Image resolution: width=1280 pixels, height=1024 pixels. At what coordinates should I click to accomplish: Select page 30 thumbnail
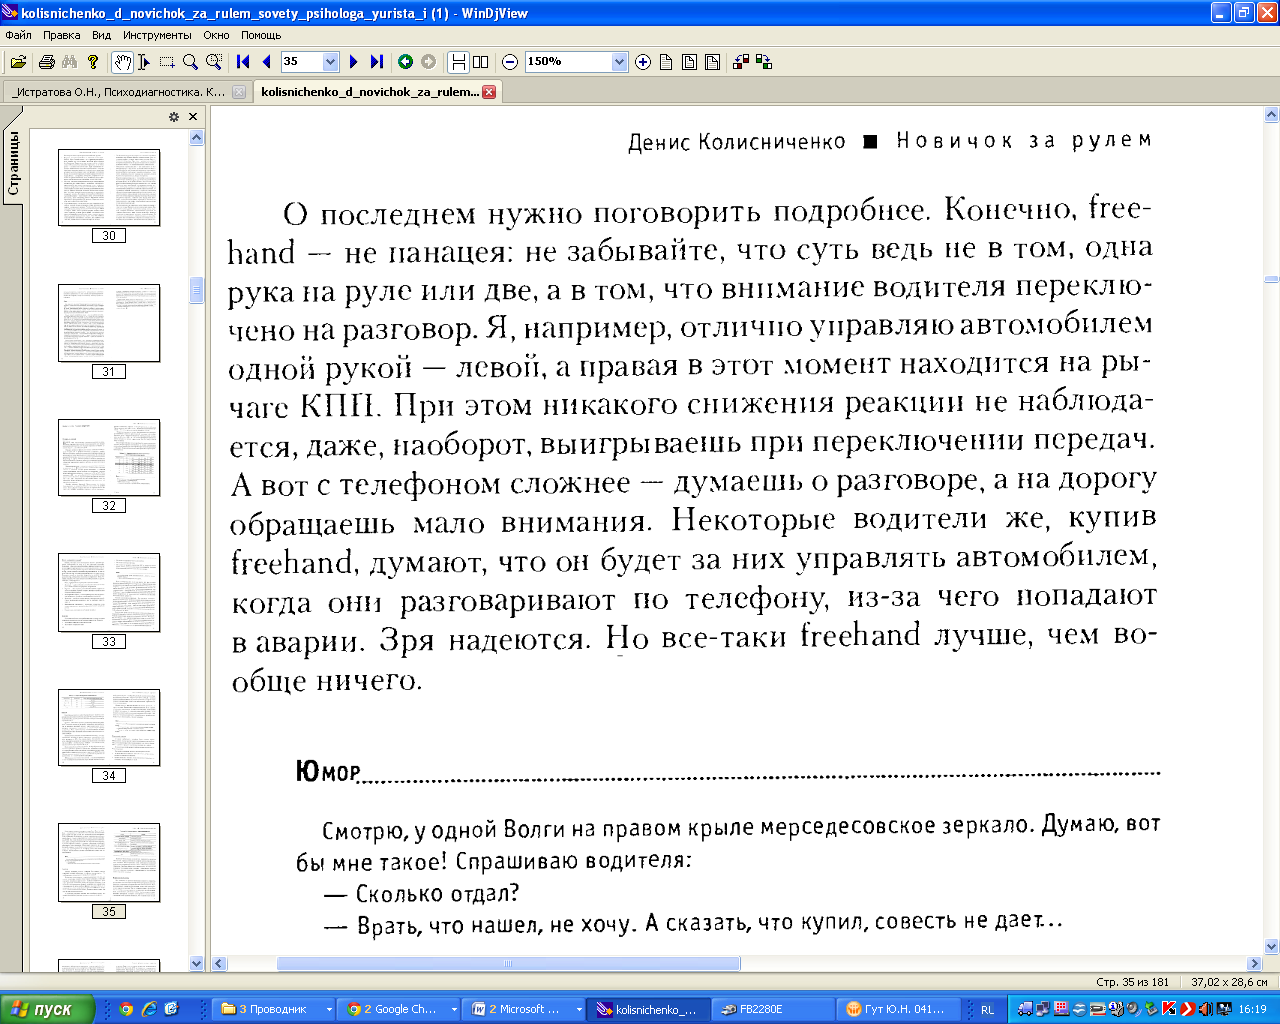click(109, 188)
